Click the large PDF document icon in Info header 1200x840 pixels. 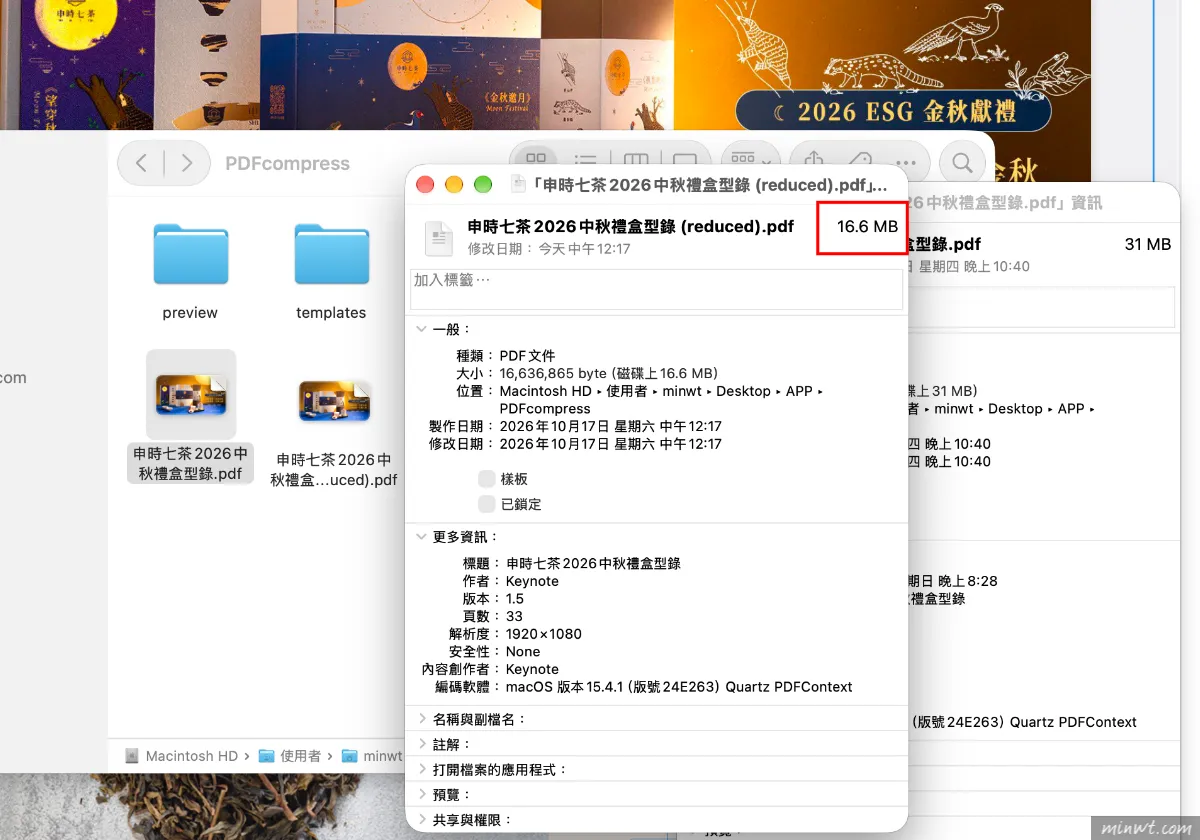point(439,237)
